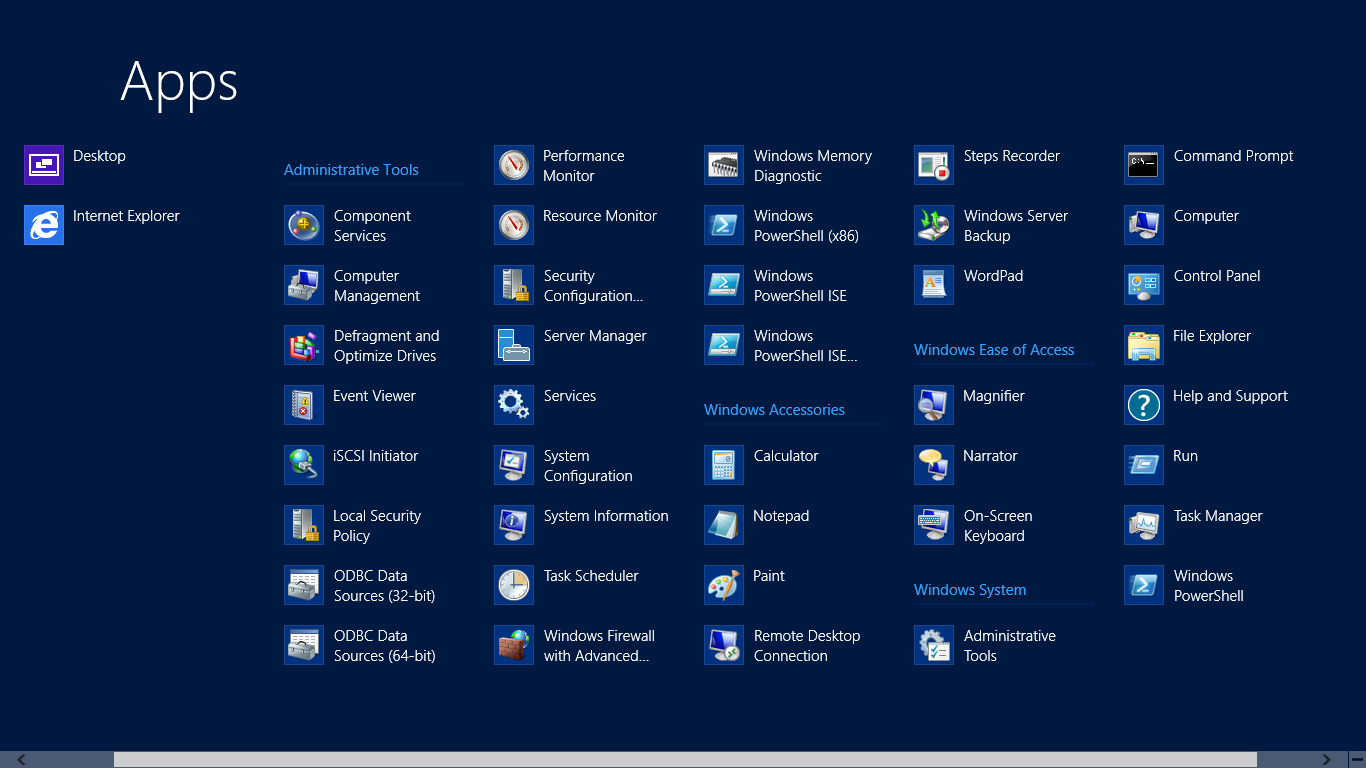Click the 'Server Manager' label
The width and height of the screenshot is (1366, 768).
(x=595, y=336)
